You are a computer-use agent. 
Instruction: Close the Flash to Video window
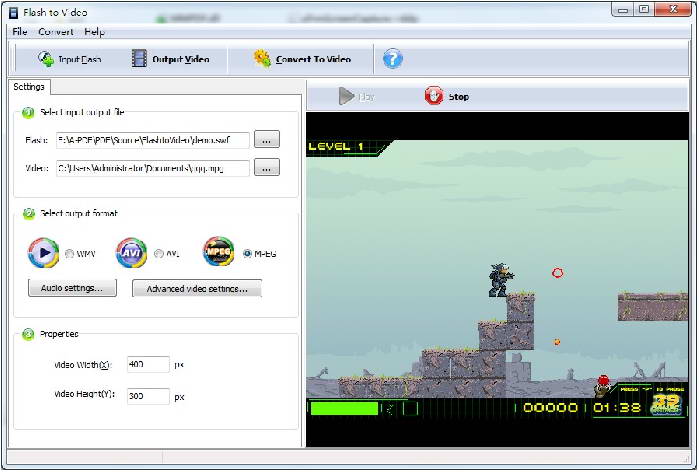(673, 9)
